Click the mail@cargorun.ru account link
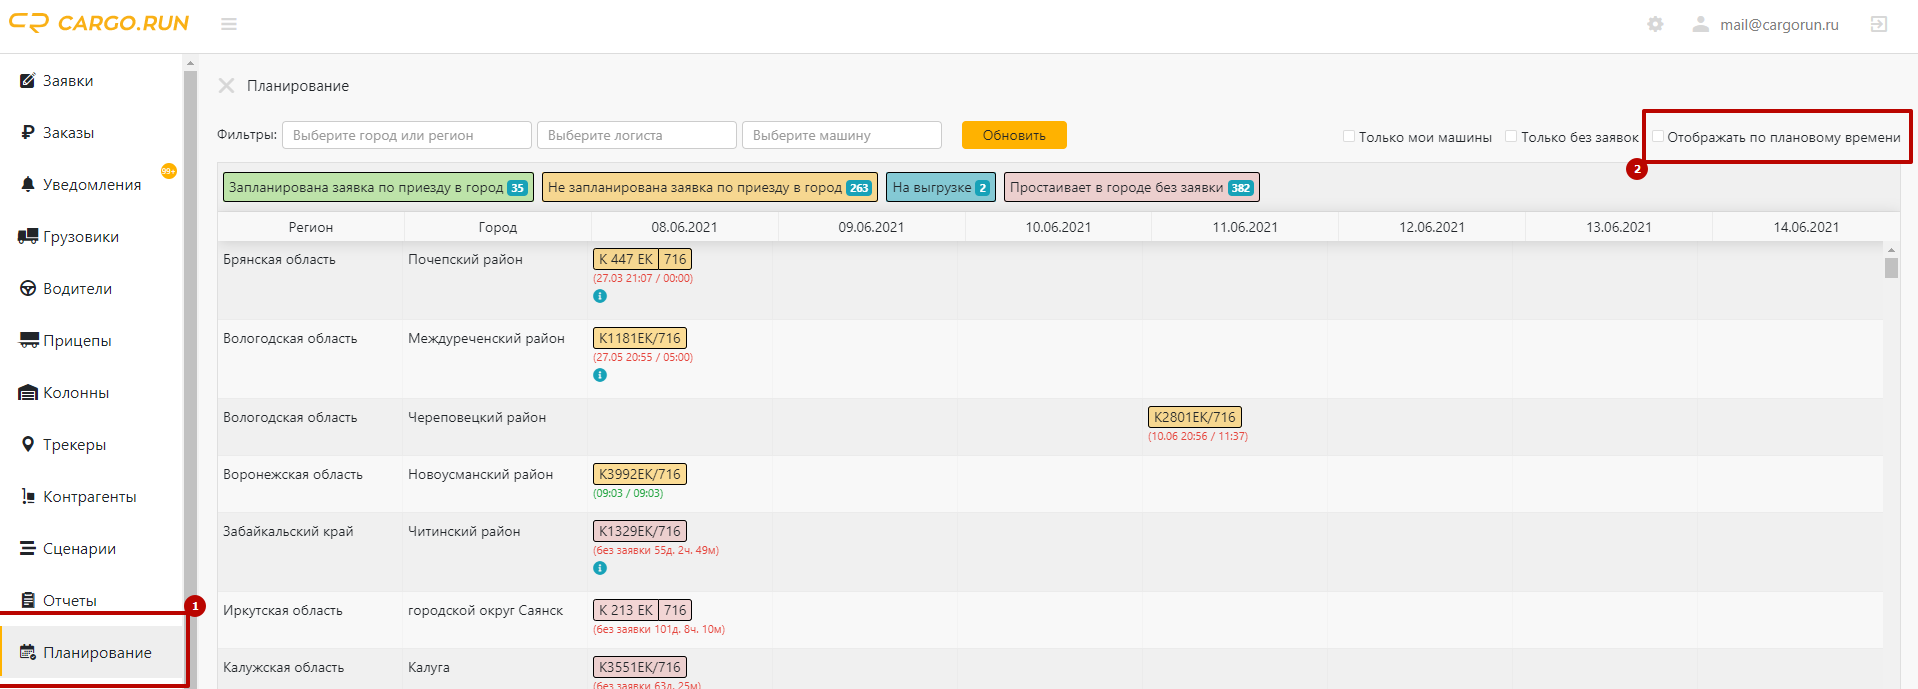 point(1779,25)
